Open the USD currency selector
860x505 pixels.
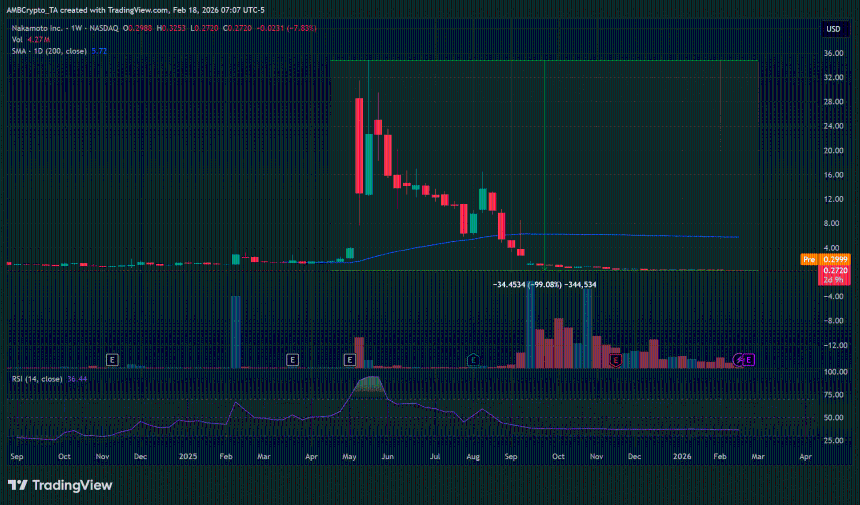click(833, 29)
